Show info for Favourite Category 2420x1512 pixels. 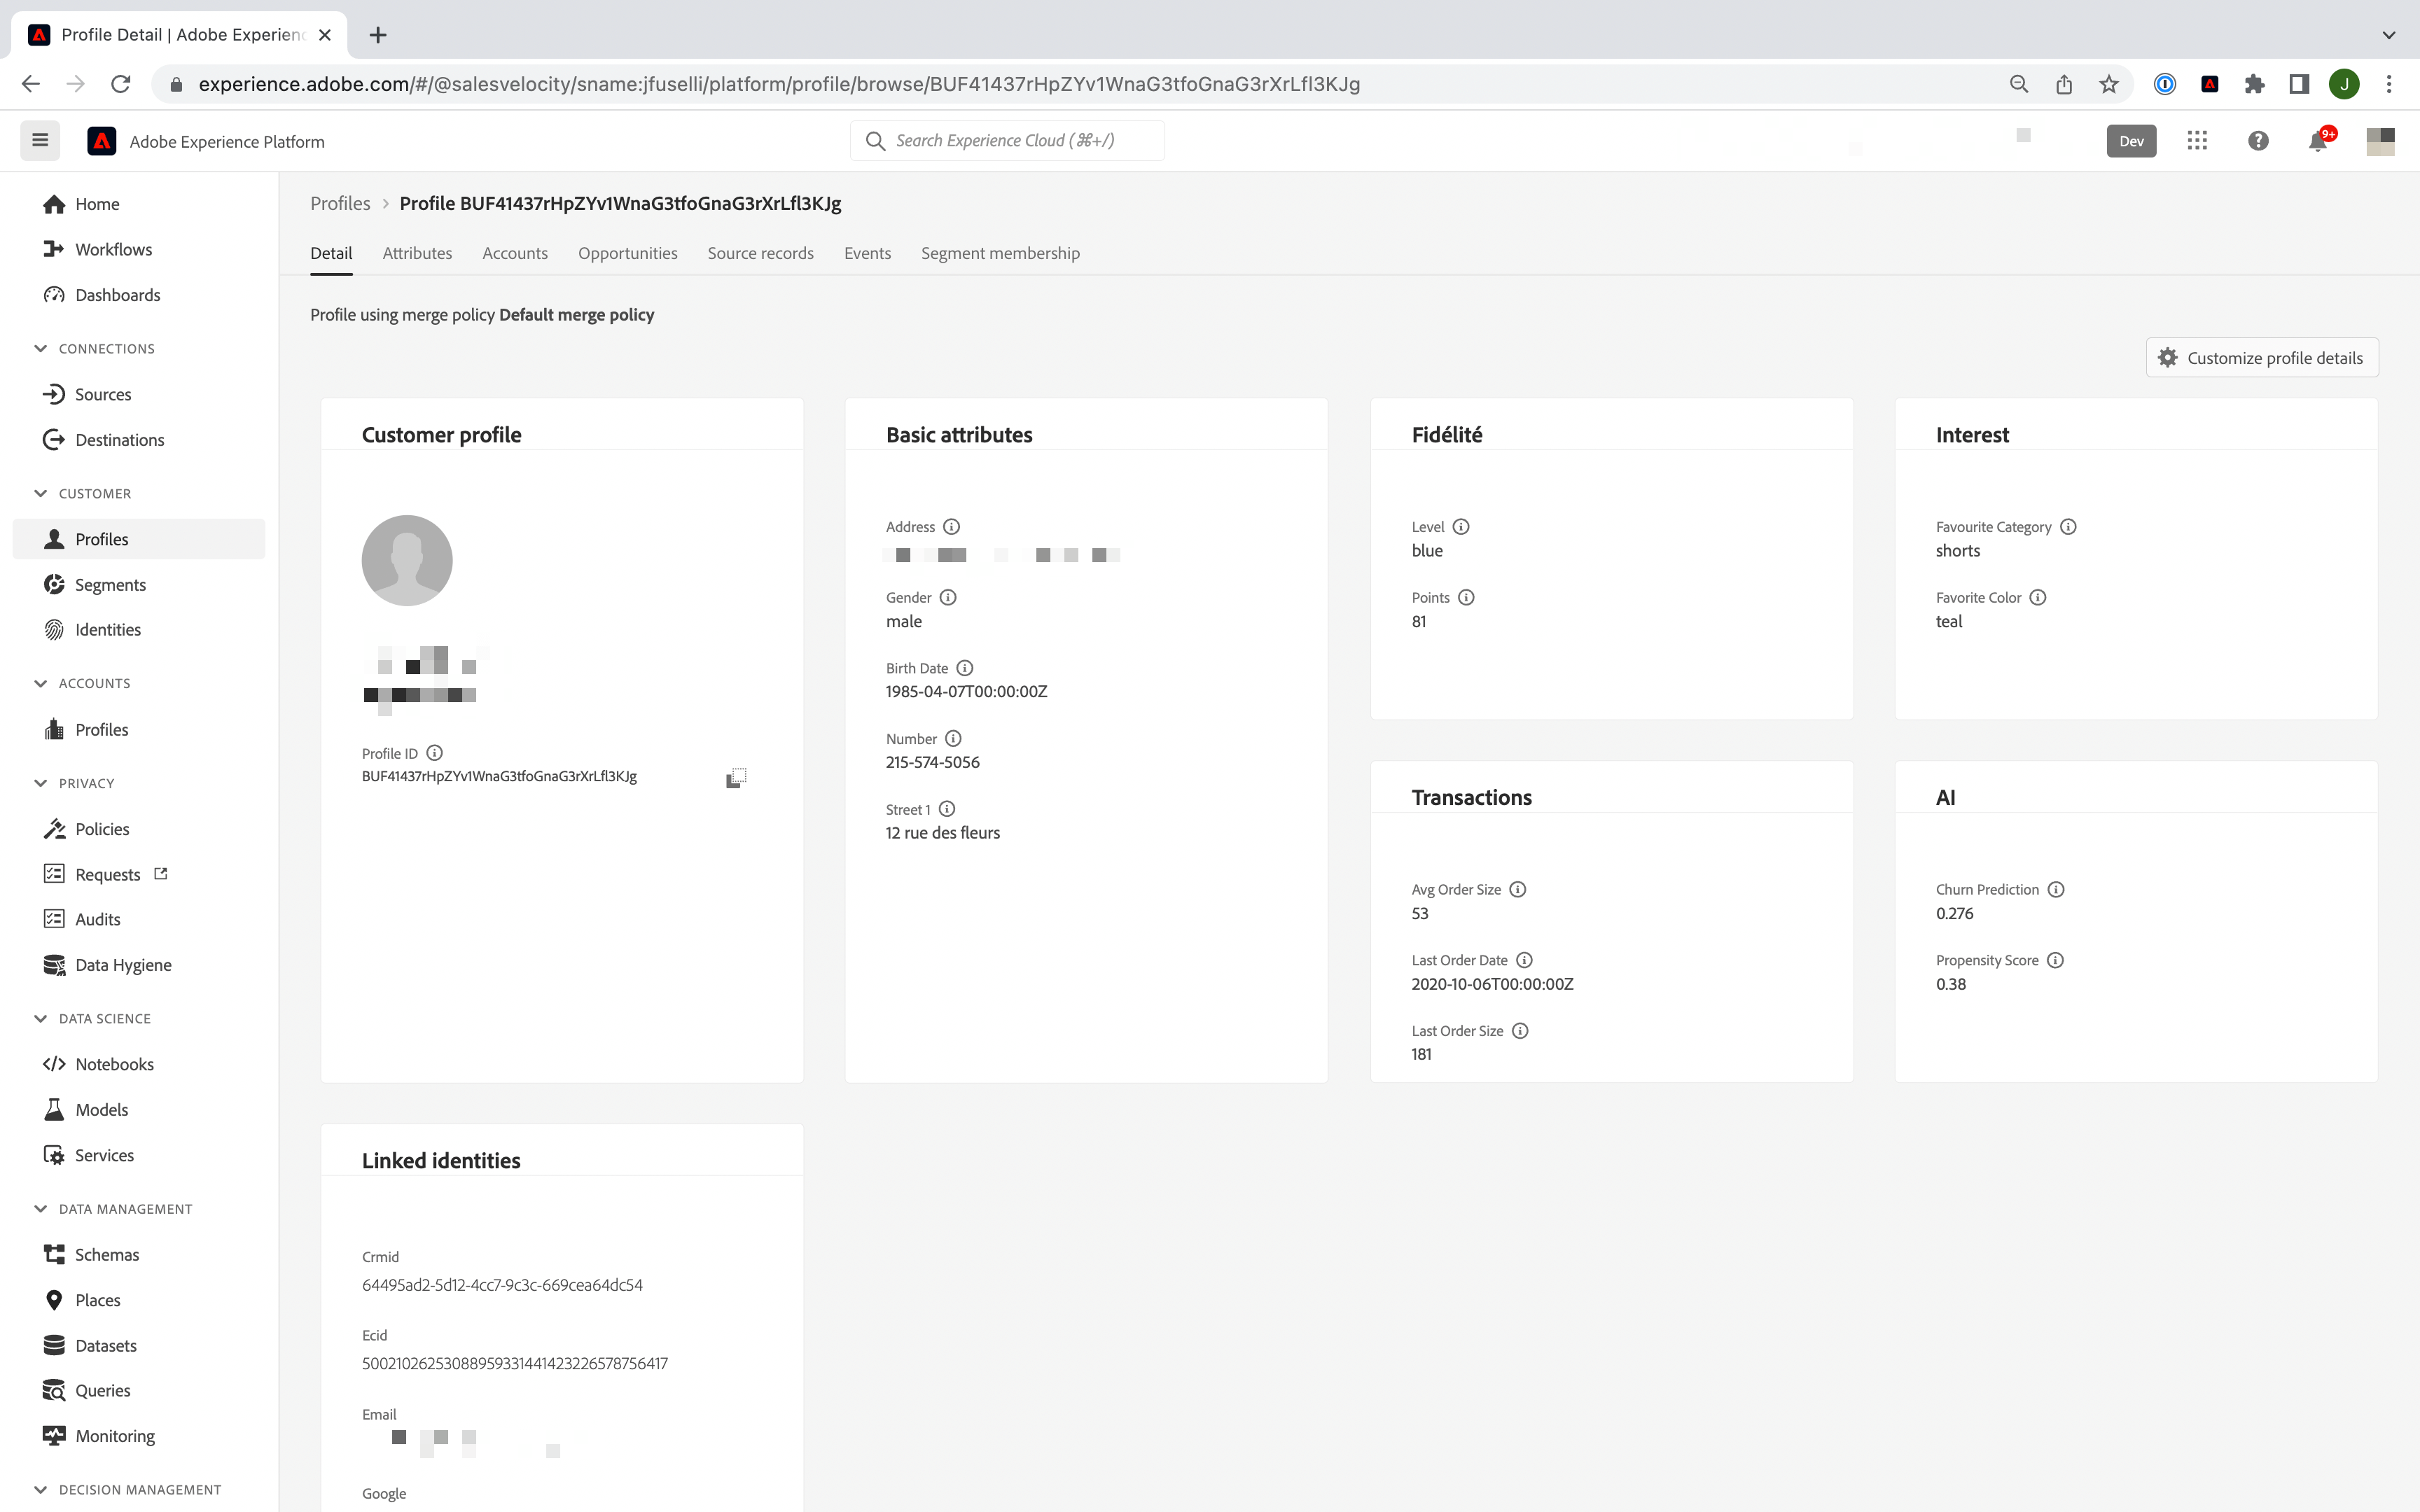point(2069,527)
